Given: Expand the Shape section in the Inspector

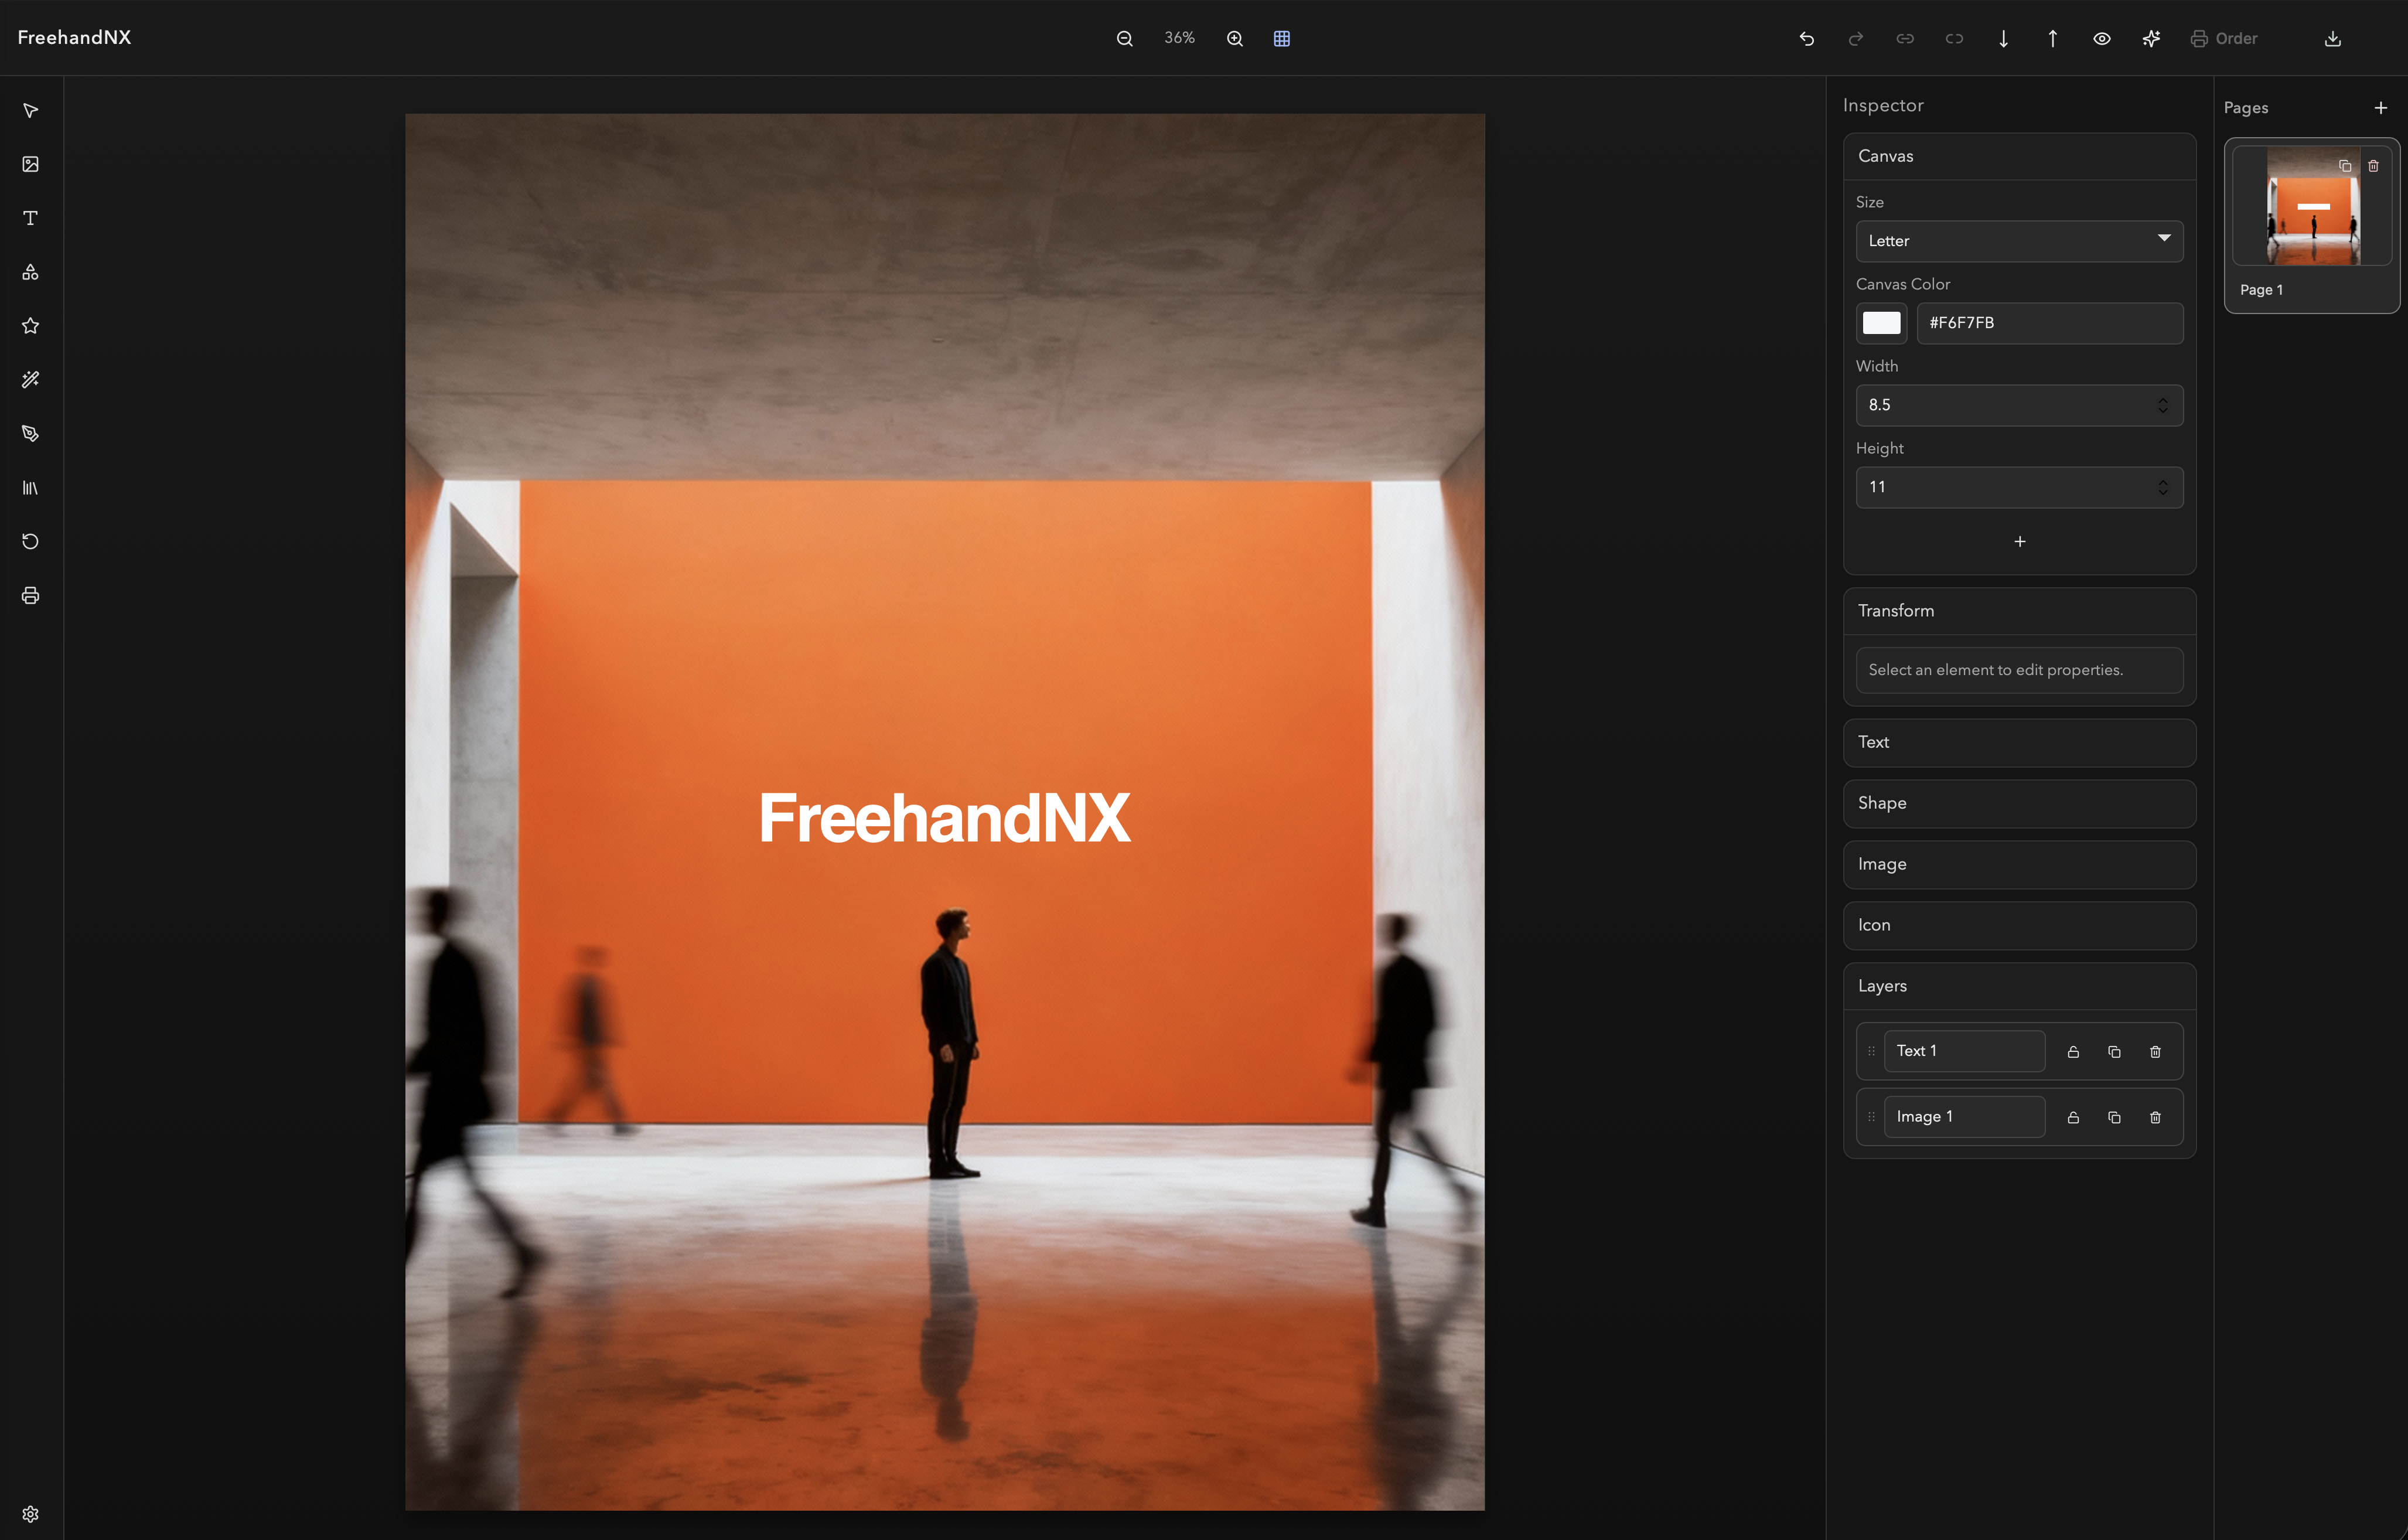Looking at the screenshot, I should pyautogui.click(x=2018, y=803).
